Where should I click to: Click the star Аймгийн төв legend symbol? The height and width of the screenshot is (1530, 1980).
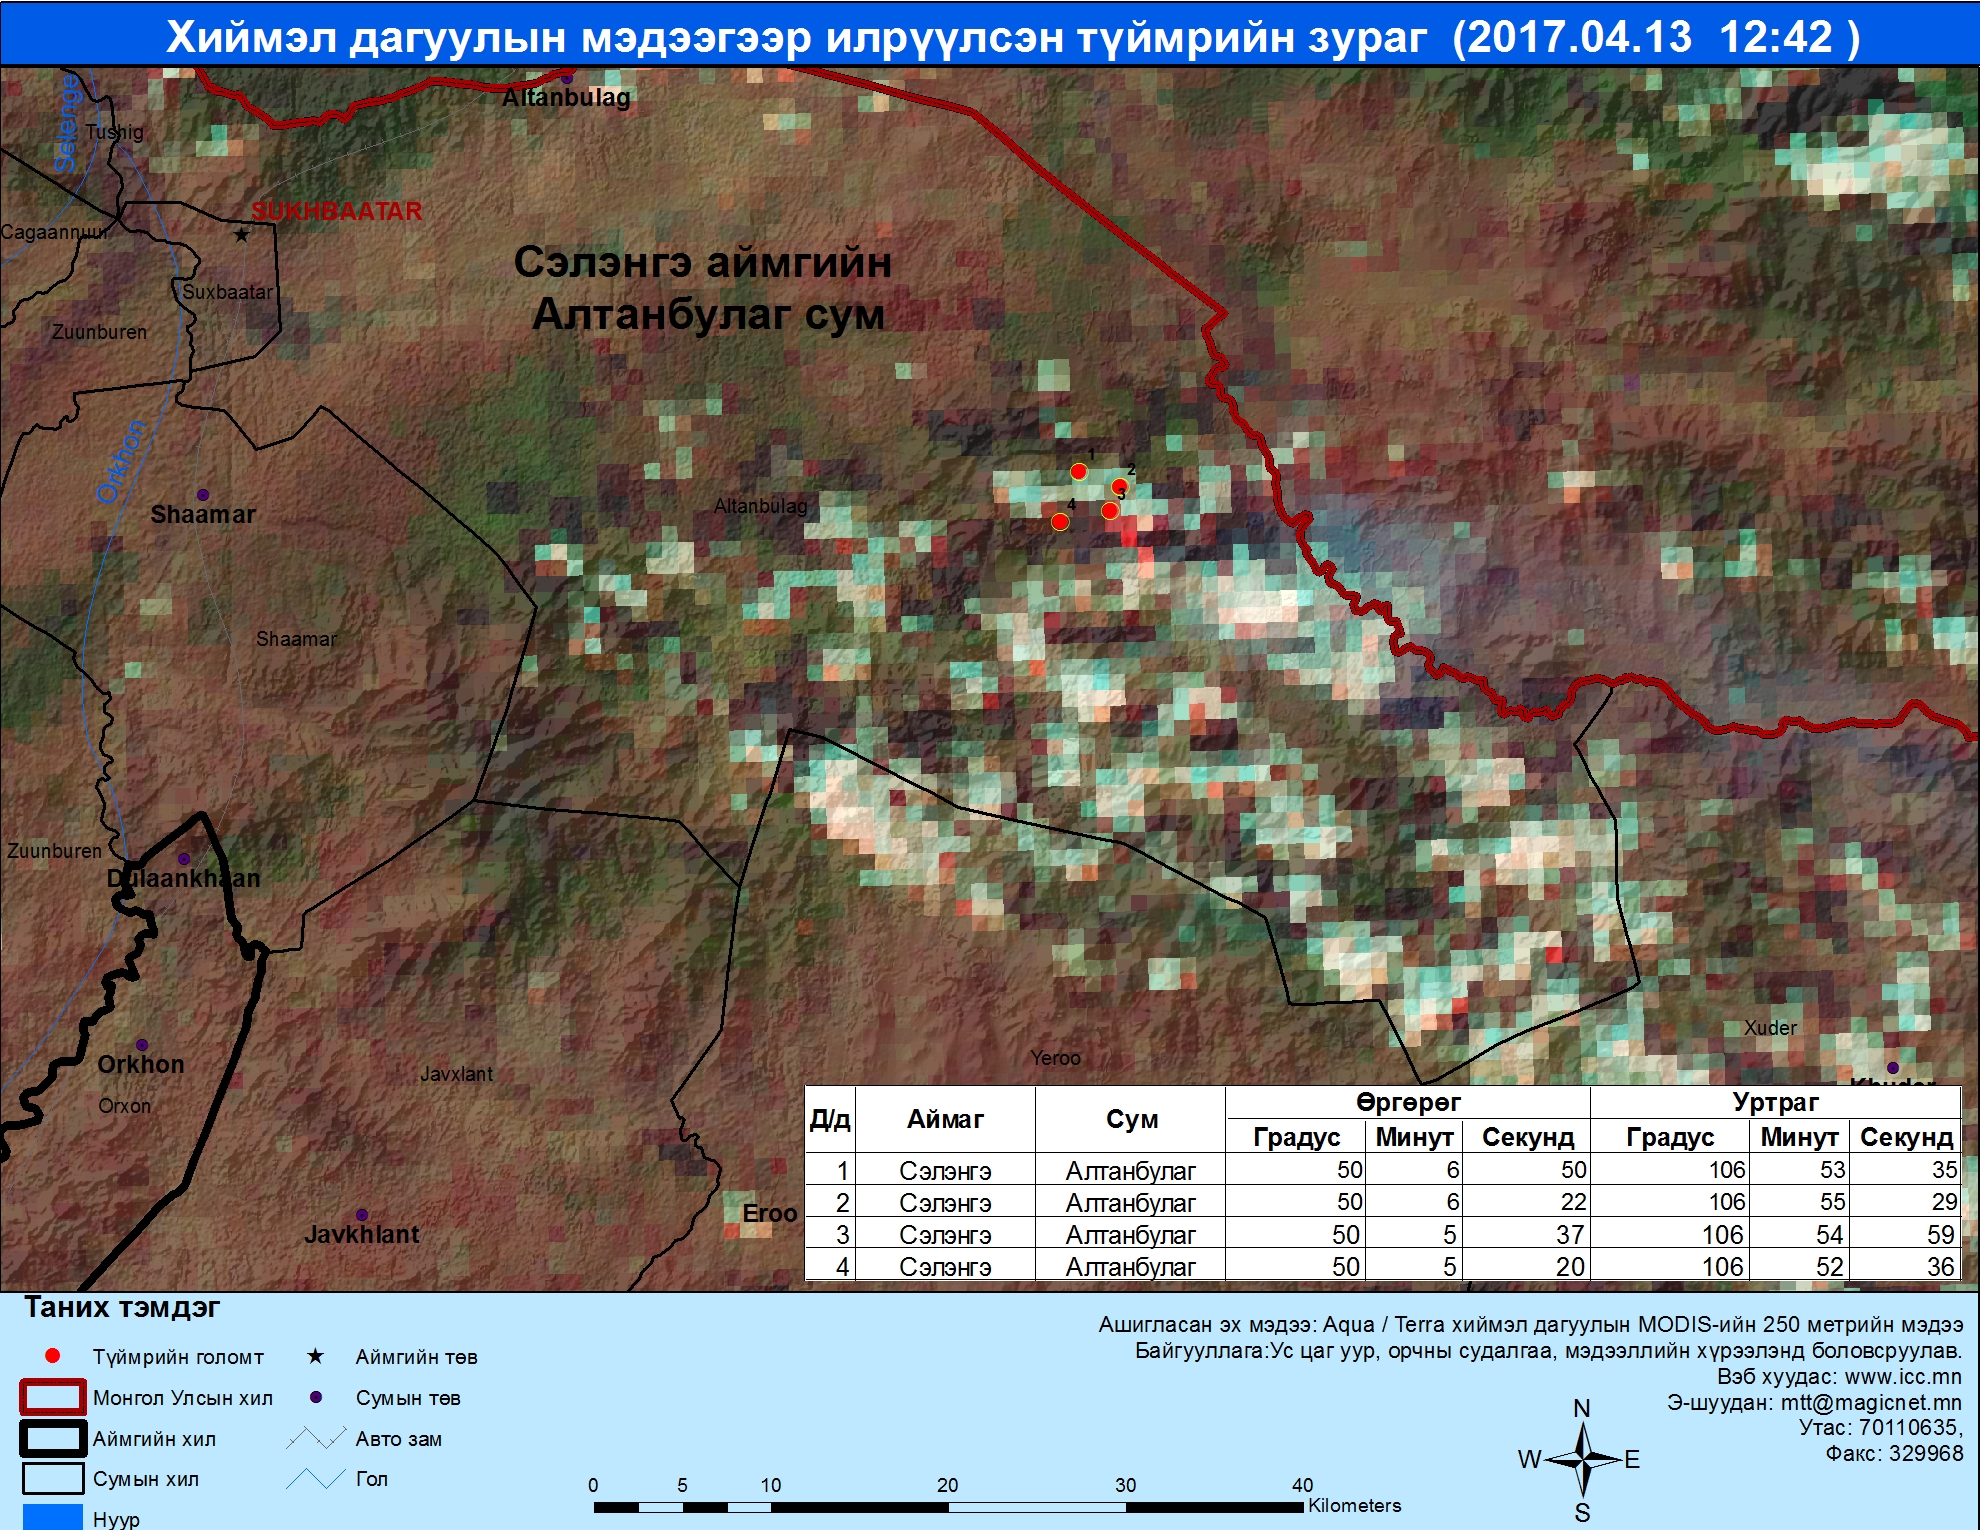[315, 1356]
